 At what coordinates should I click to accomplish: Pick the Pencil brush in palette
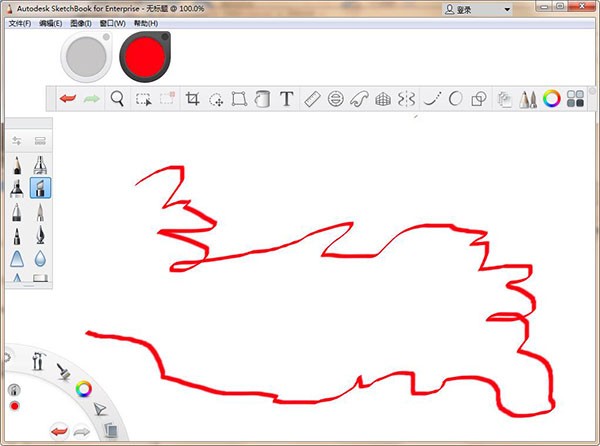coord(17,164)
